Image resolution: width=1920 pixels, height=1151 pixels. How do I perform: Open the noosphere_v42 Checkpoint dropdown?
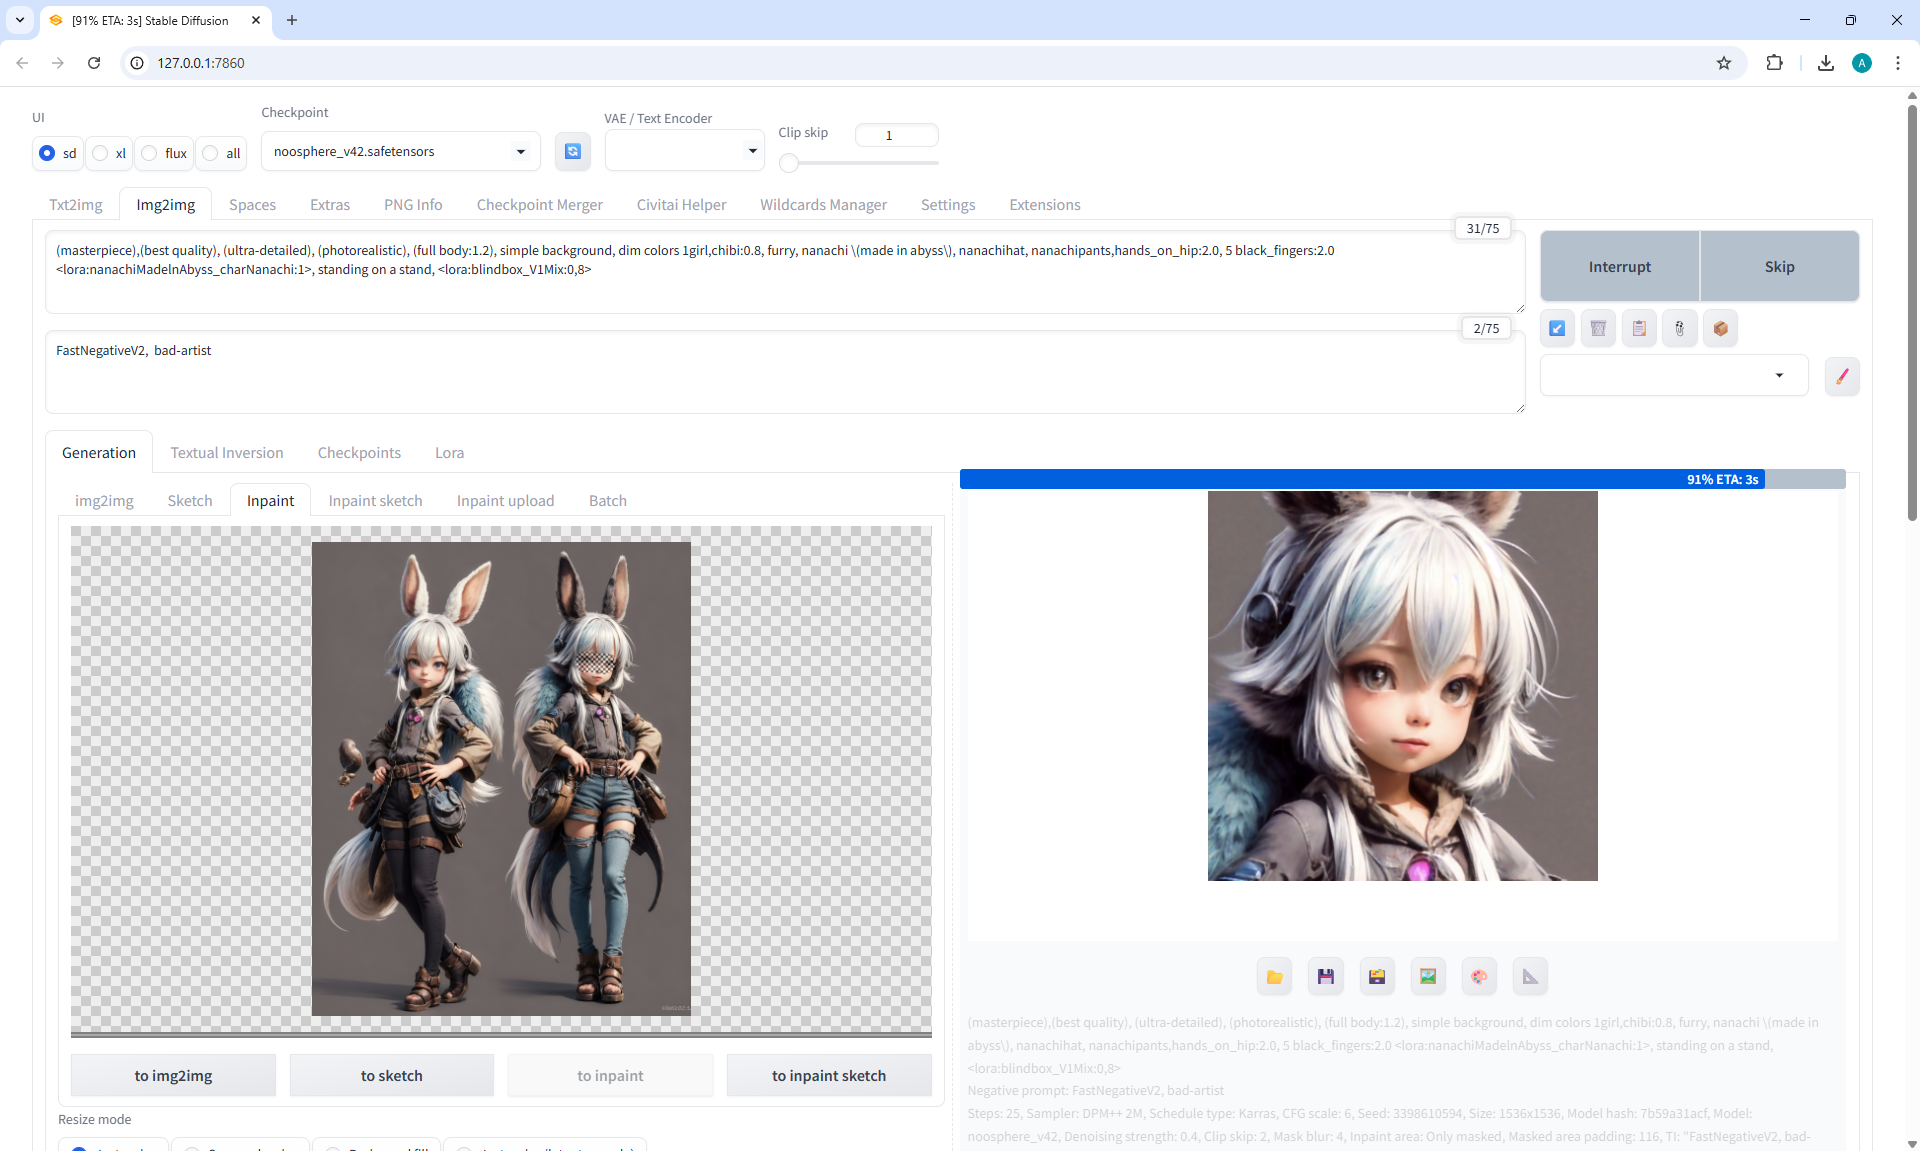coord(400,151)
